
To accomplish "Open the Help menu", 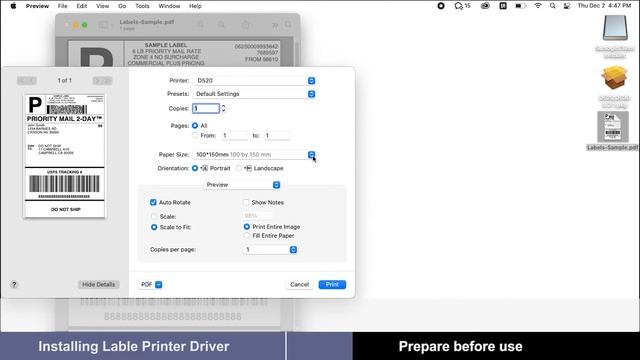I will tap(195, 6).
